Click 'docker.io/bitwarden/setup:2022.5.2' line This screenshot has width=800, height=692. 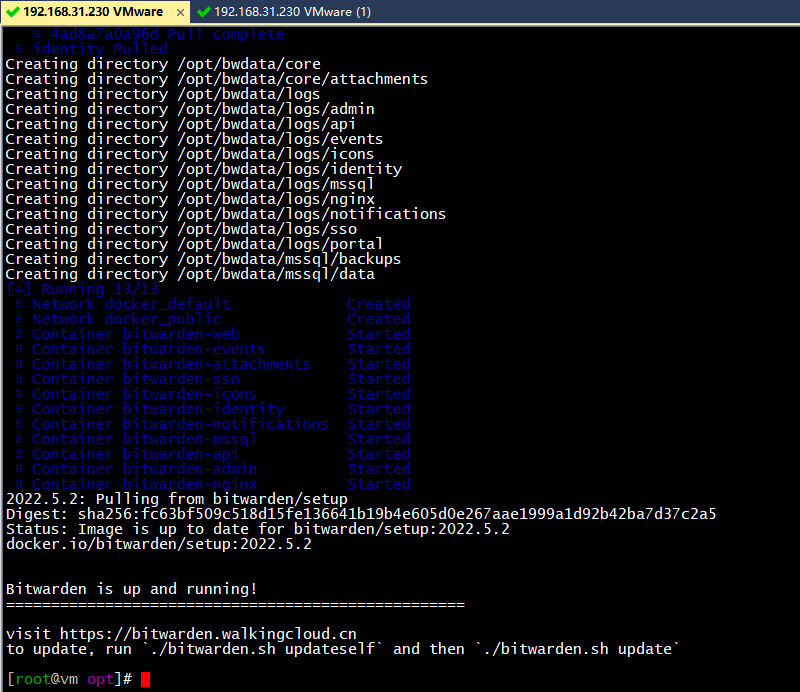pos(159,544)
